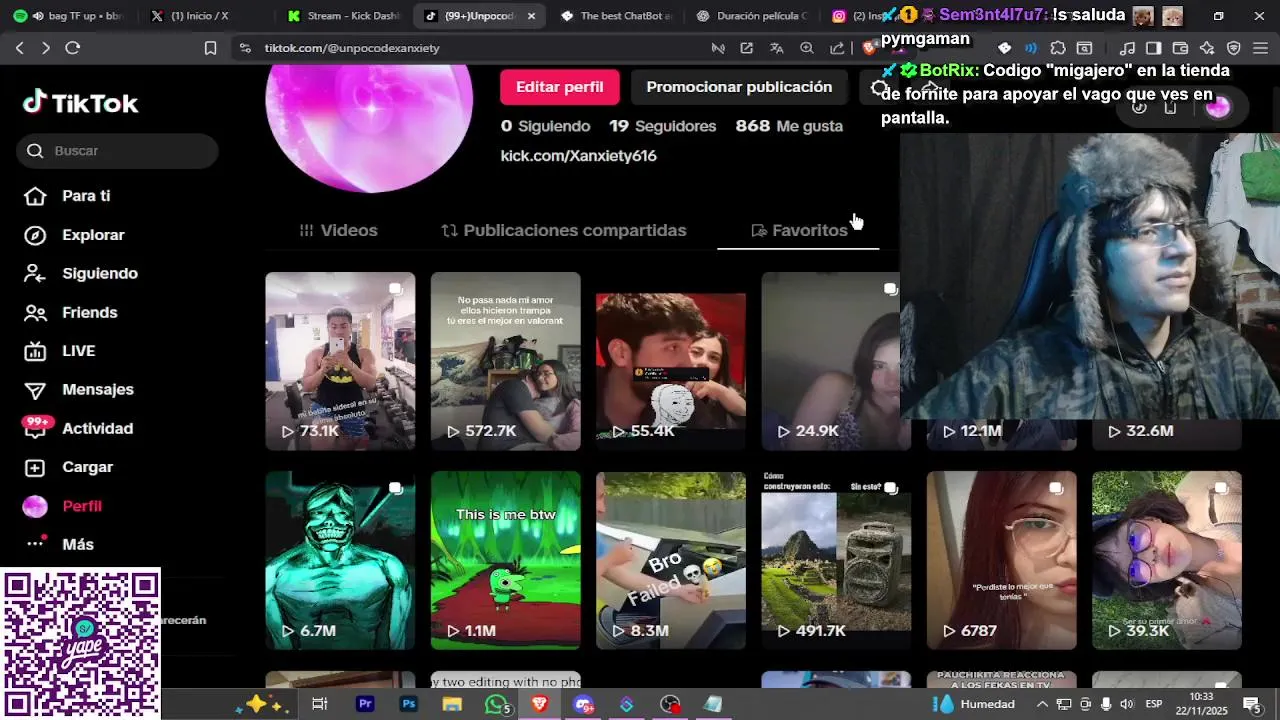Toggle the browser sidebar panel icon
Screen dimensions: 1280x720
1153,48
